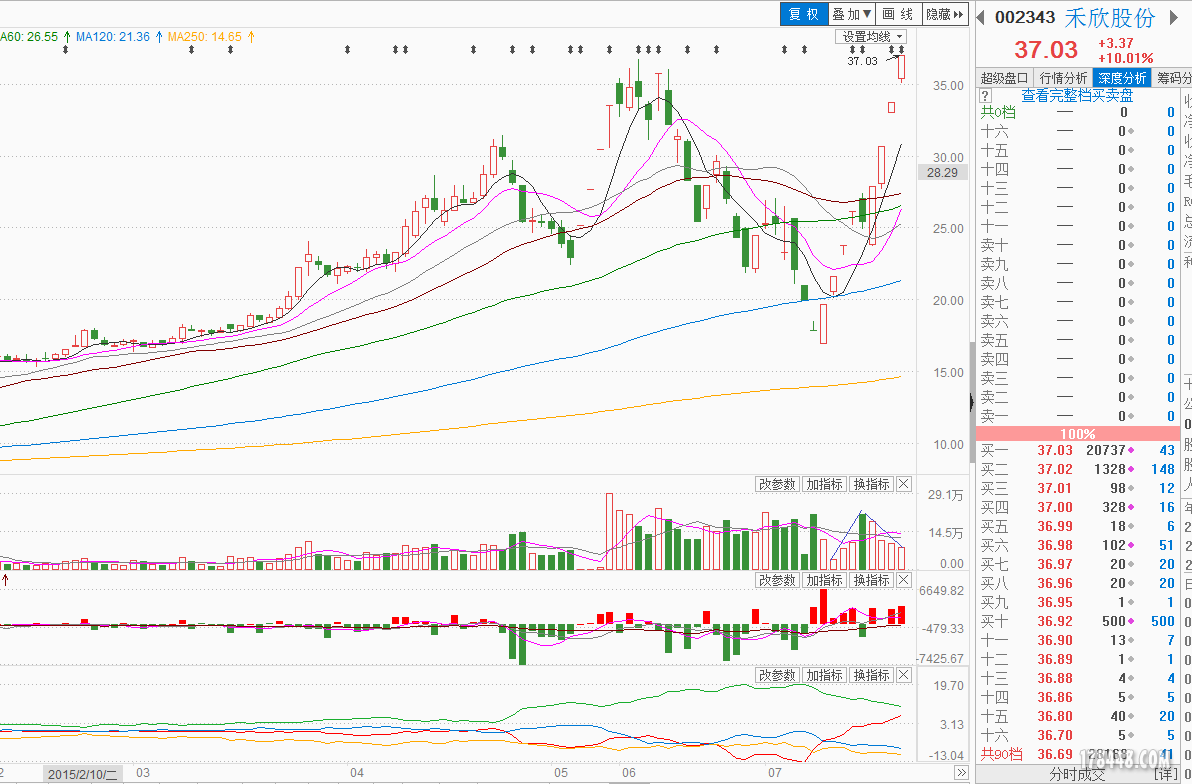Click 加指标 on capital flow panel
This screenshot has width=1192, height=784.
[x=825, y=580]
